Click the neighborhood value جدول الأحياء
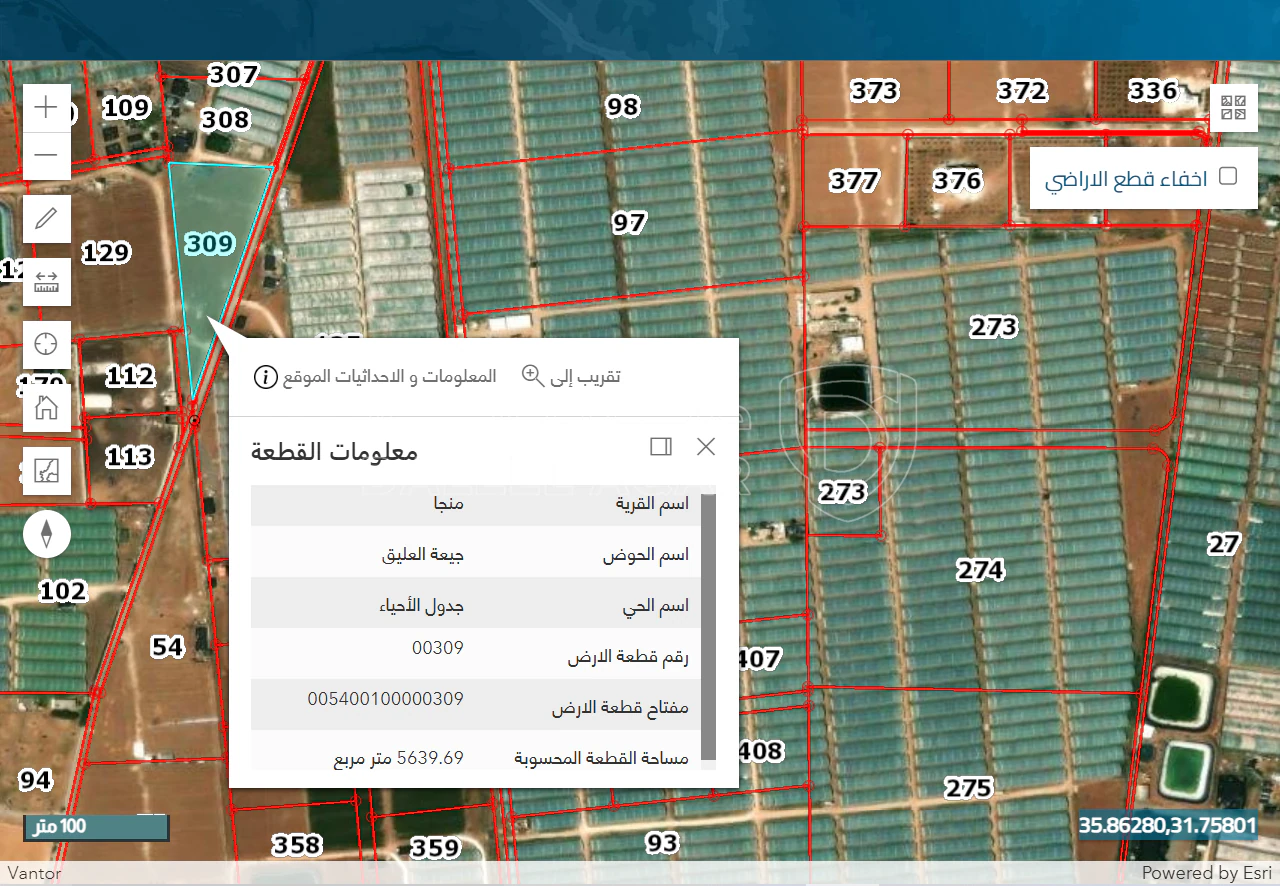 point(420,606)
